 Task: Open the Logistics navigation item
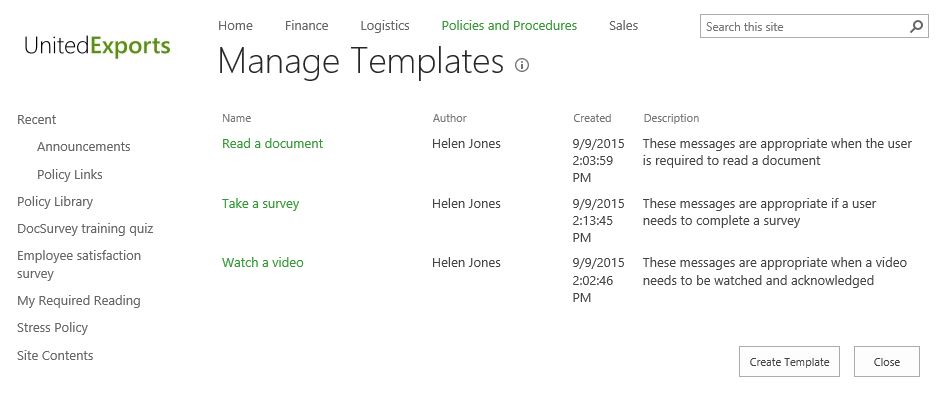tap(385, 26)
